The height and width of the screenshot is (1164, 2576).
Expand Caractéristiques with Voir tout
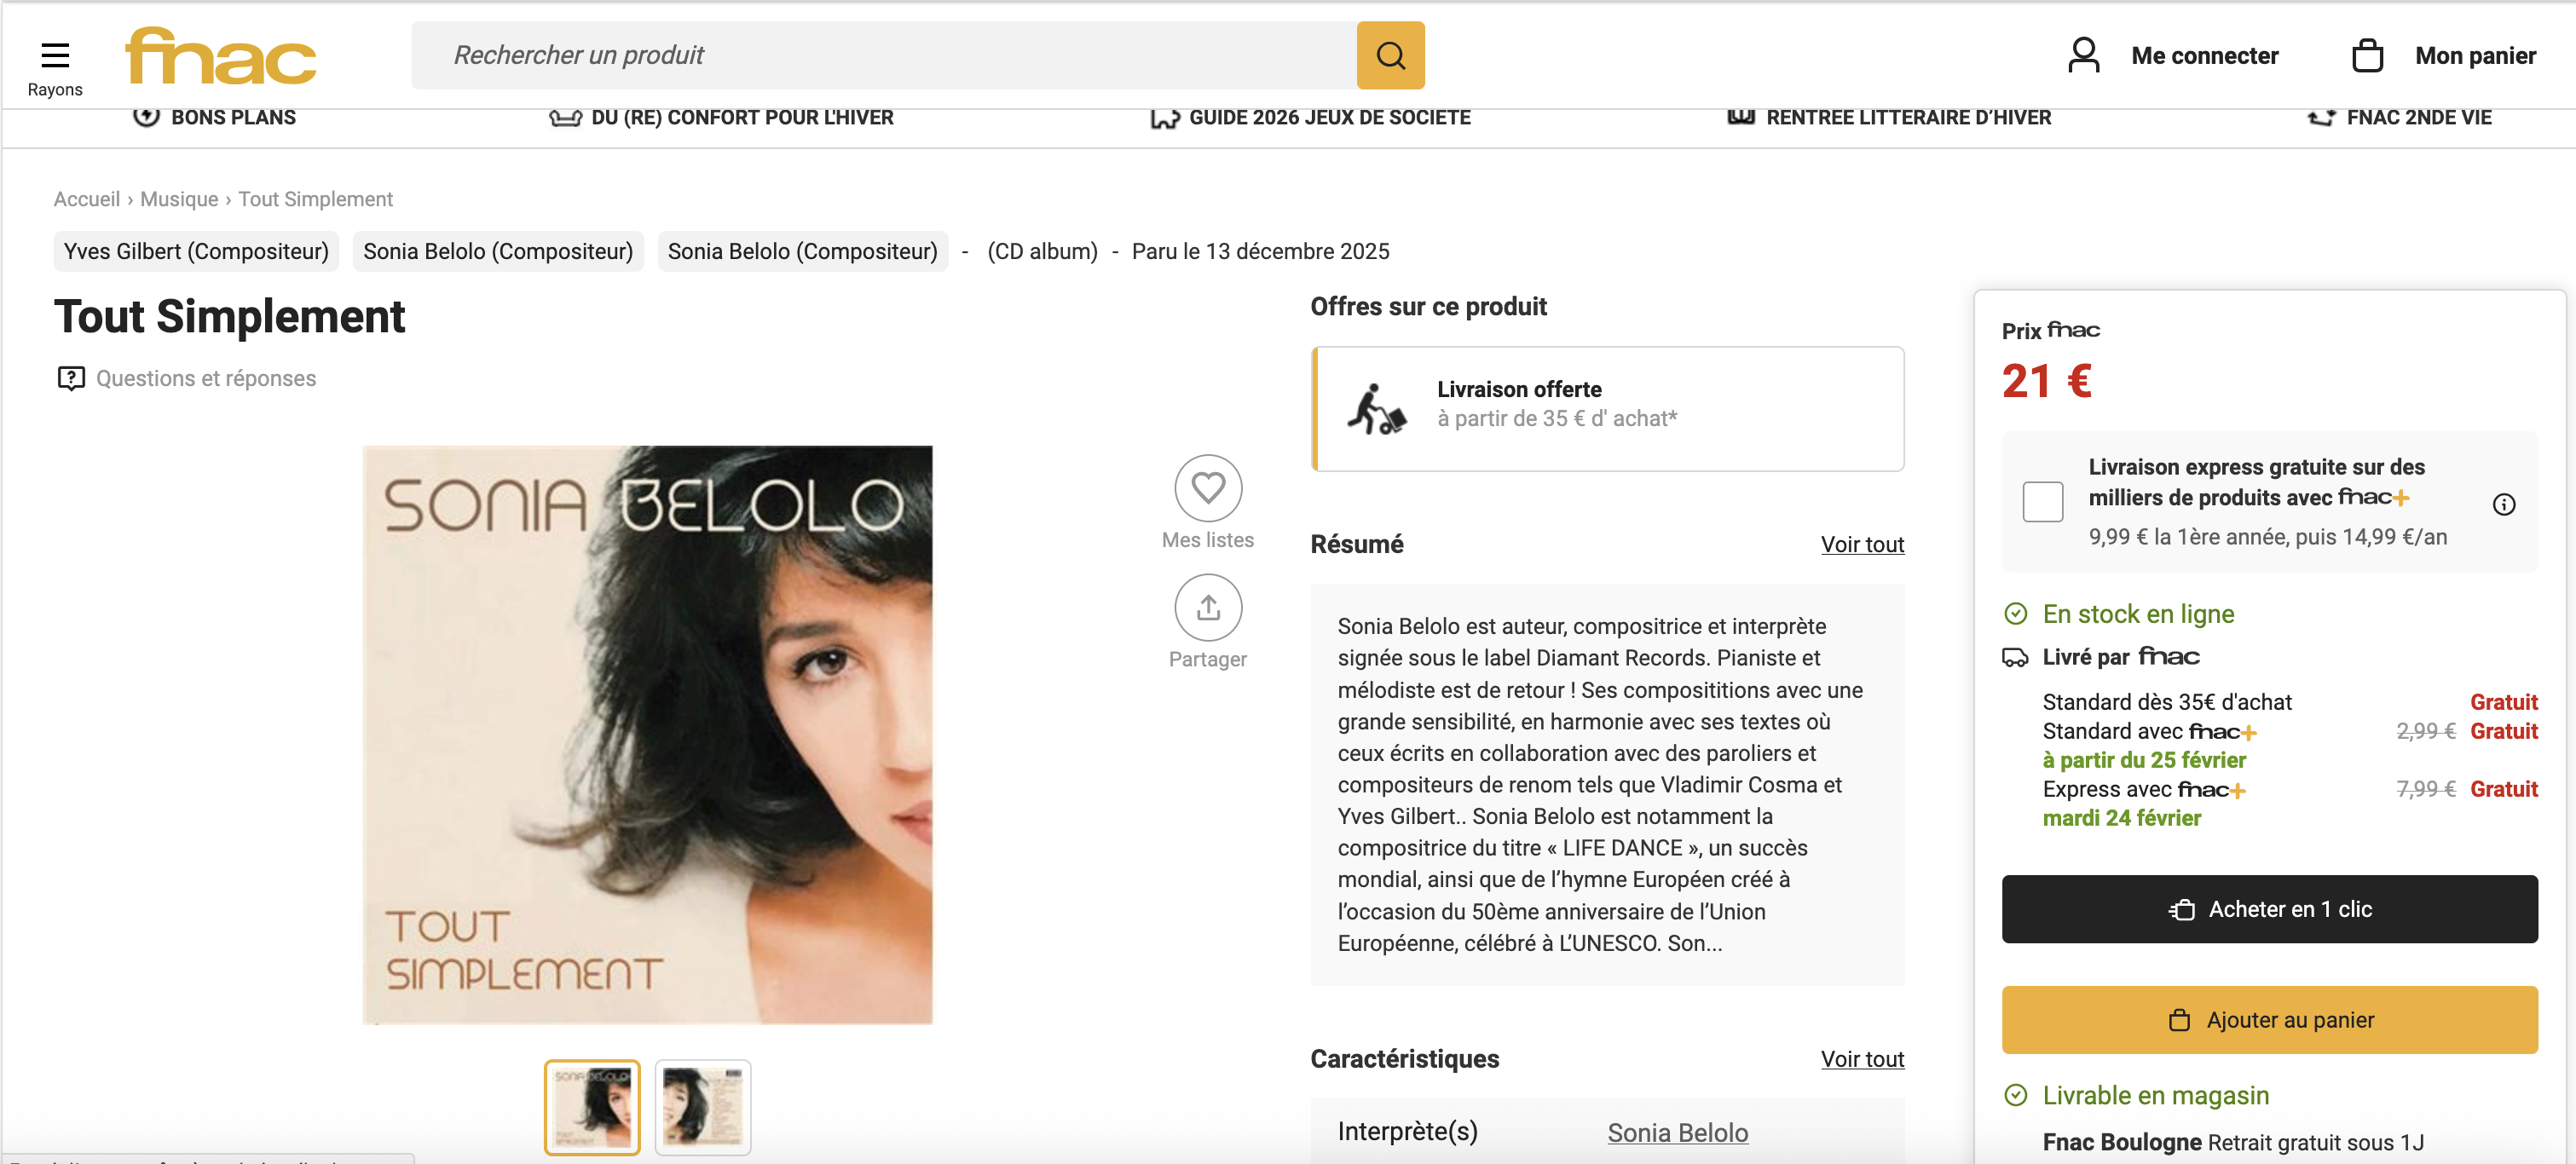[x=1861, y=1059]
